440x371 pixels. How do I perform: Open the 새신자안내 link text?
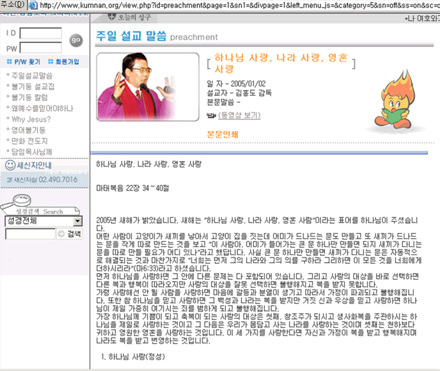pyautogui.click(x=35, y=165)
